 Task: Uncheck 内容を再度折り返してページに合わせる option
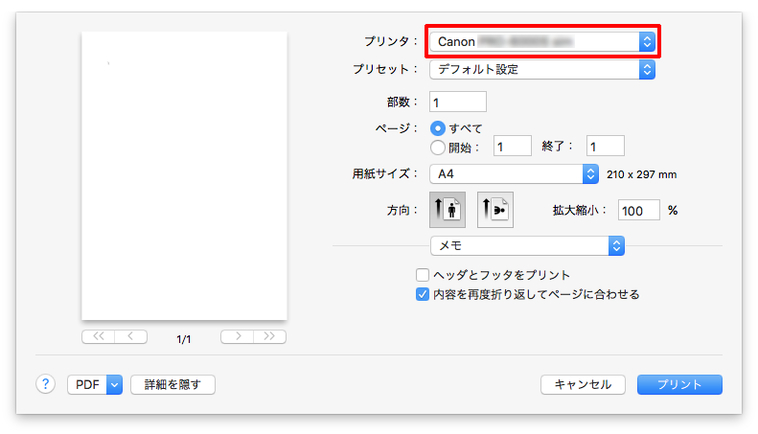tap(423, 294)
